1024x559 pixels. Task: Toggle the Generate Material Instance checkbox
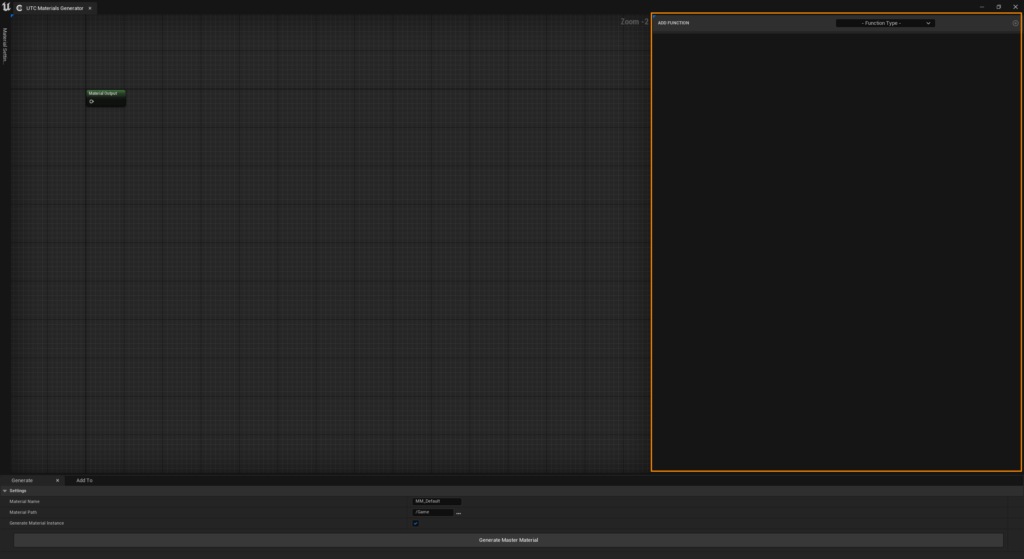pos(416,523)
